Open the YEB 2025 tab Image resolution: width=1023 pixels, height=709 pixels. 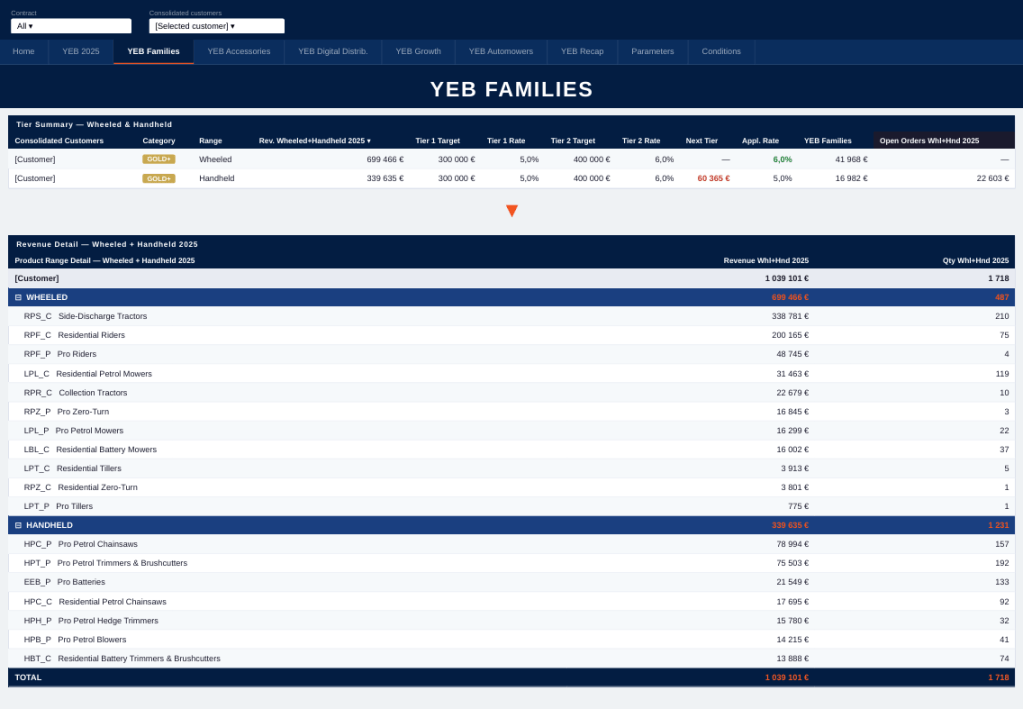(81, 51)
